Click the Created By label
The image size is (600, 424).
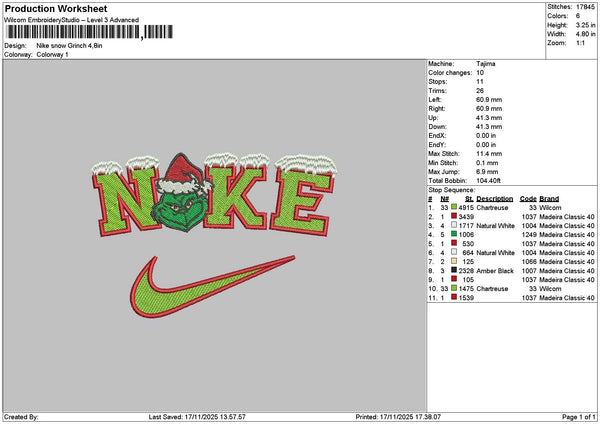click(21, 417)
